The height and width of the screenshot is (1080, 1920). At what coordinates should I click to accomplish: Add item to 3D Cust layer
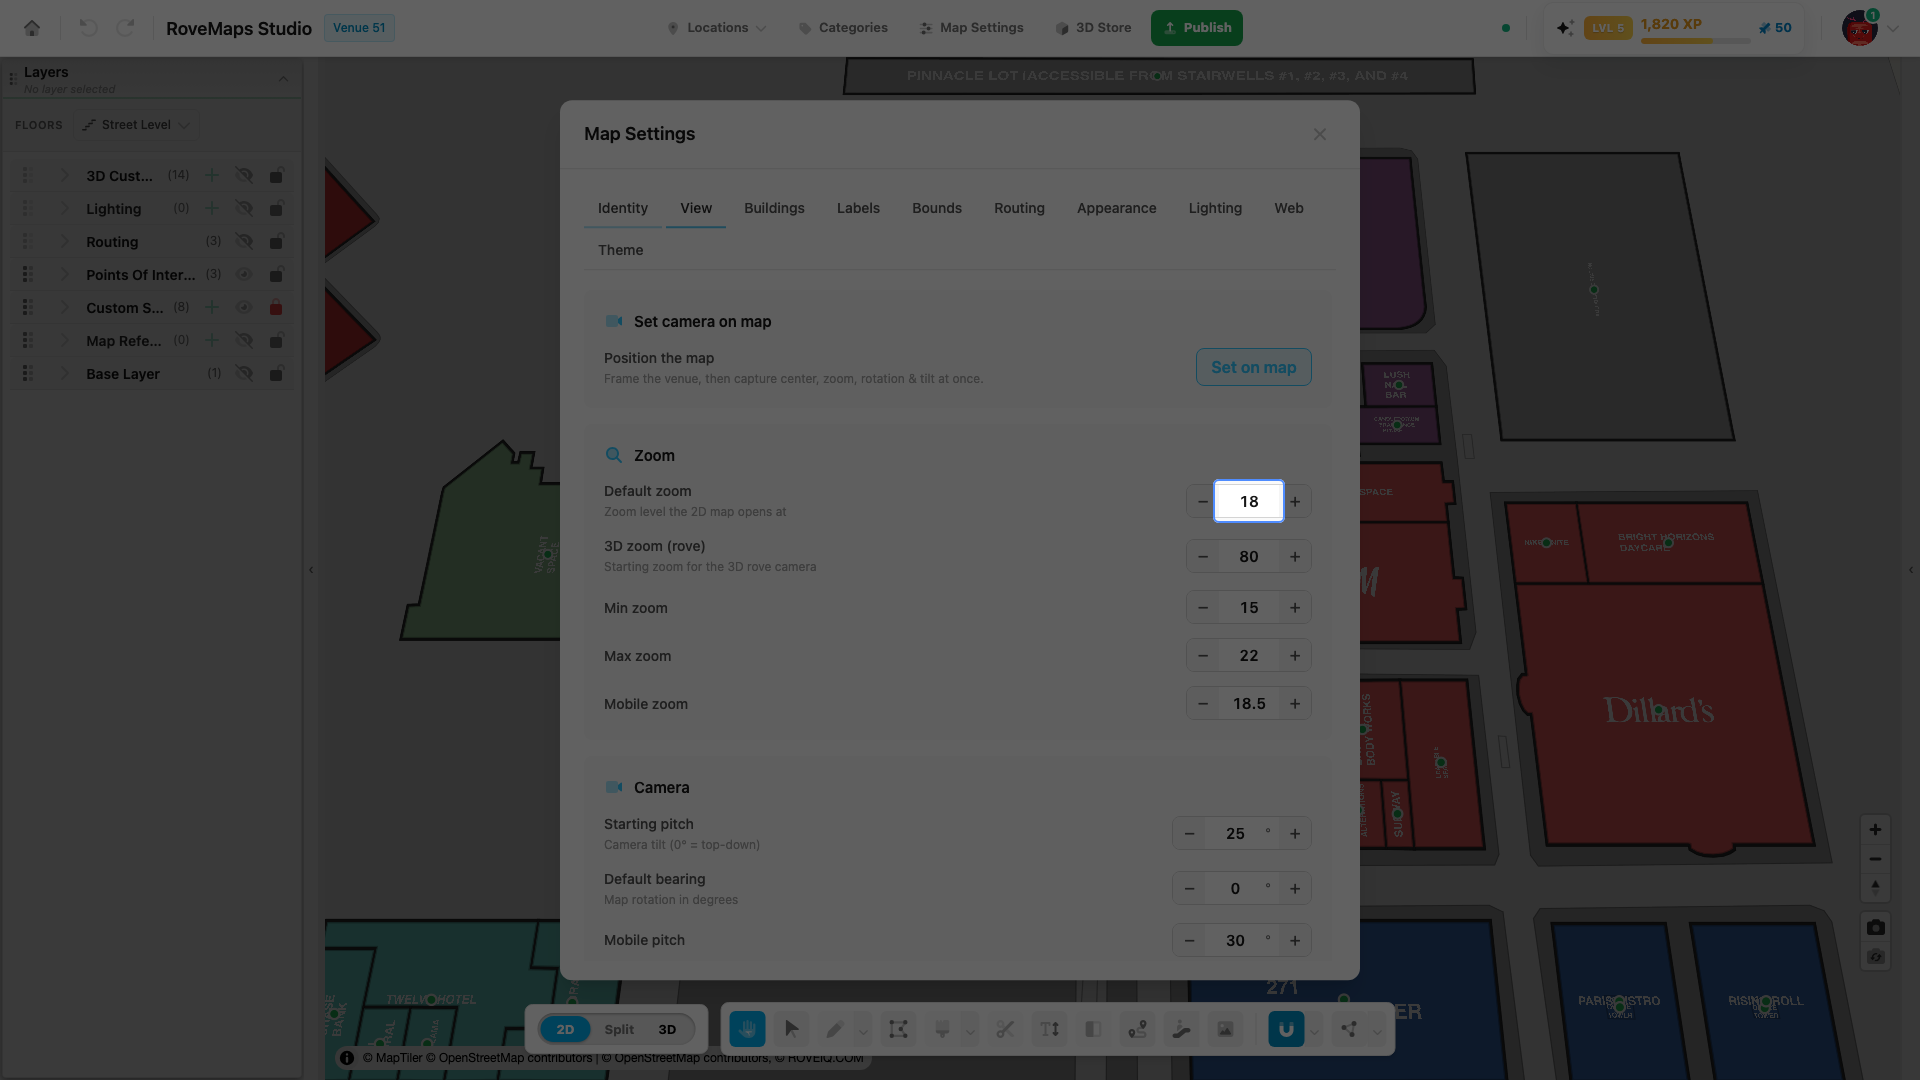[212, 175]
